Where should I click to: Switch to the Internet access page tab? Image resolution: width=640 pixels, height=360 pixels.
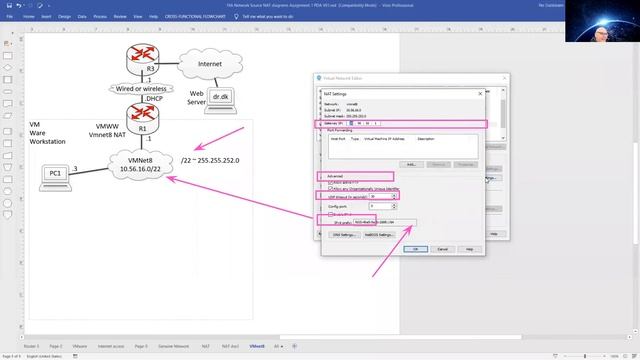[111, 346]
